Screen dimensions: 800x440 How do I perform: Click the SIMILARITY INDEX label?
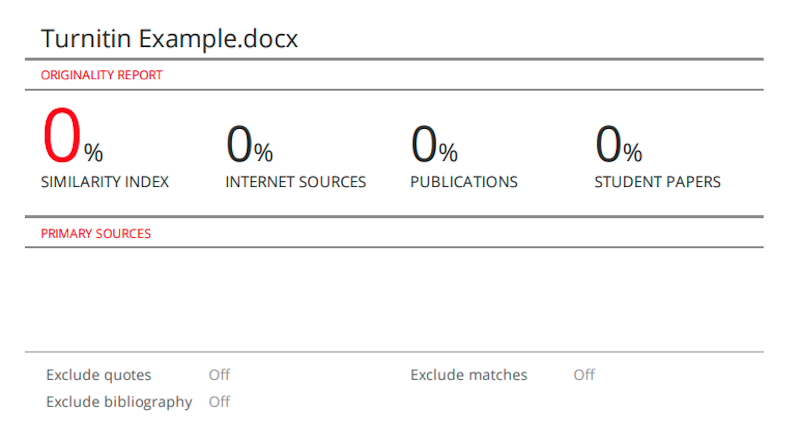[105, 182]
